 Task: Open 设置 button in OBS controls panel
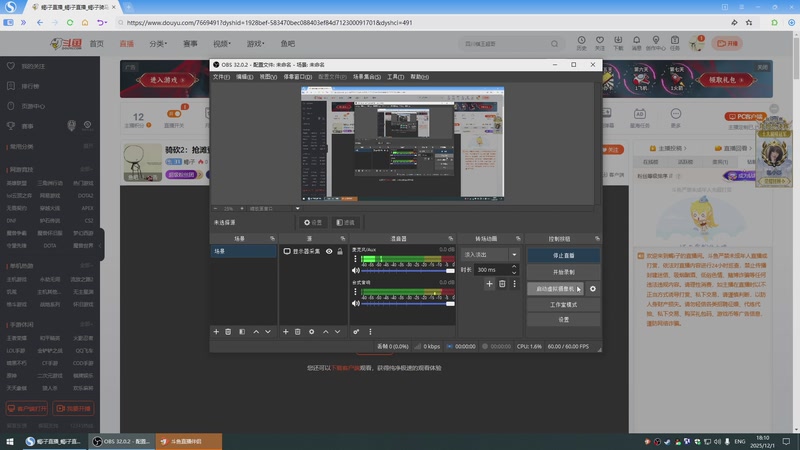[x=563, y=319]
